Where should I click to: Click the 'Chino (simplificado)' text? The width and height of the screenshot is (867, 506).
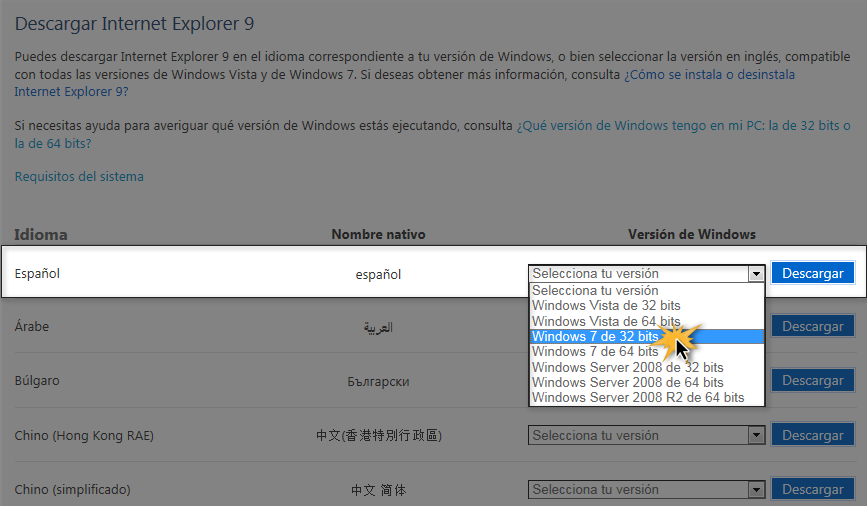[72, 490]
